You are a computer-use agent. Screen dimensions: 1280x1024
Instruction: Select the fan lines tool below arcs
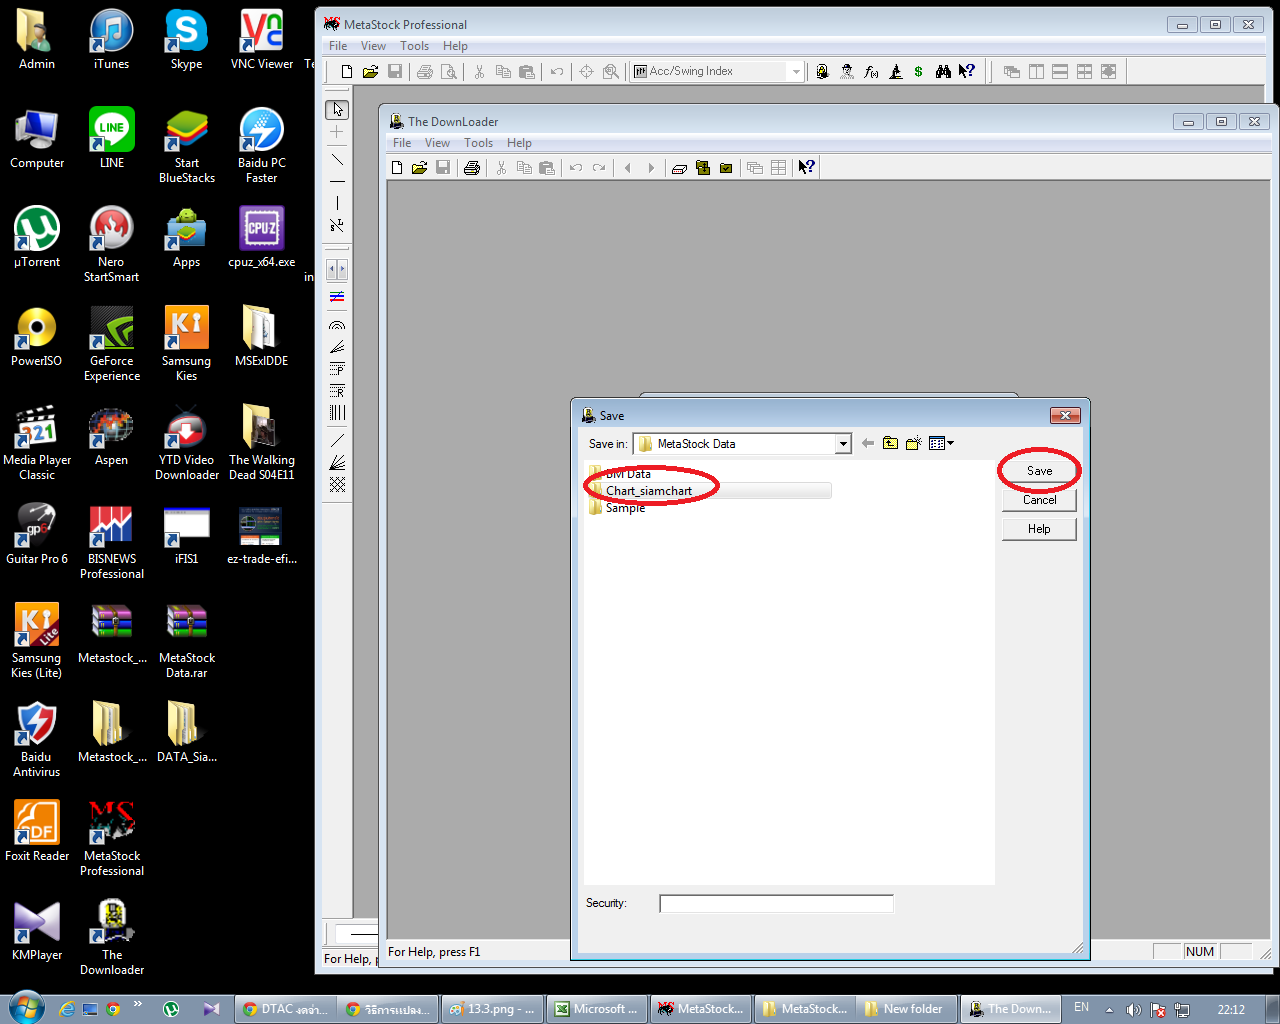[337, 347]
